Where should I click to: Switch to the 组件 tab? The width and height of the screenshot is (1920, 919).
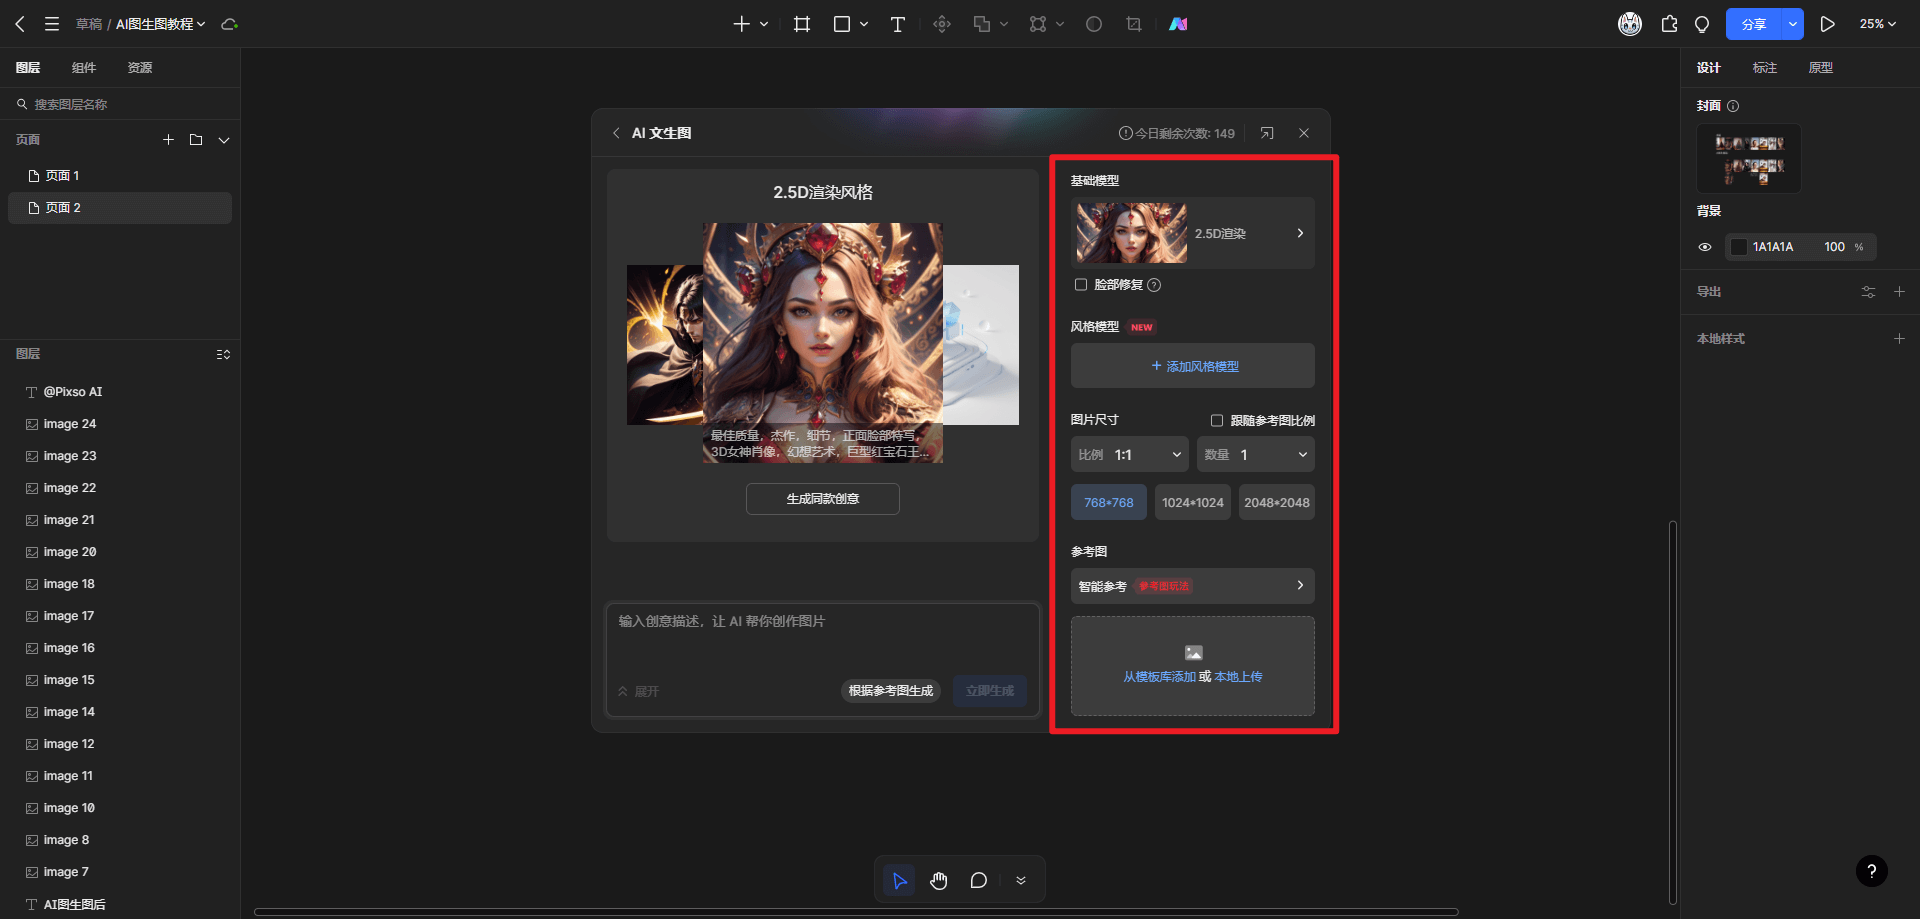coord(84,68)
